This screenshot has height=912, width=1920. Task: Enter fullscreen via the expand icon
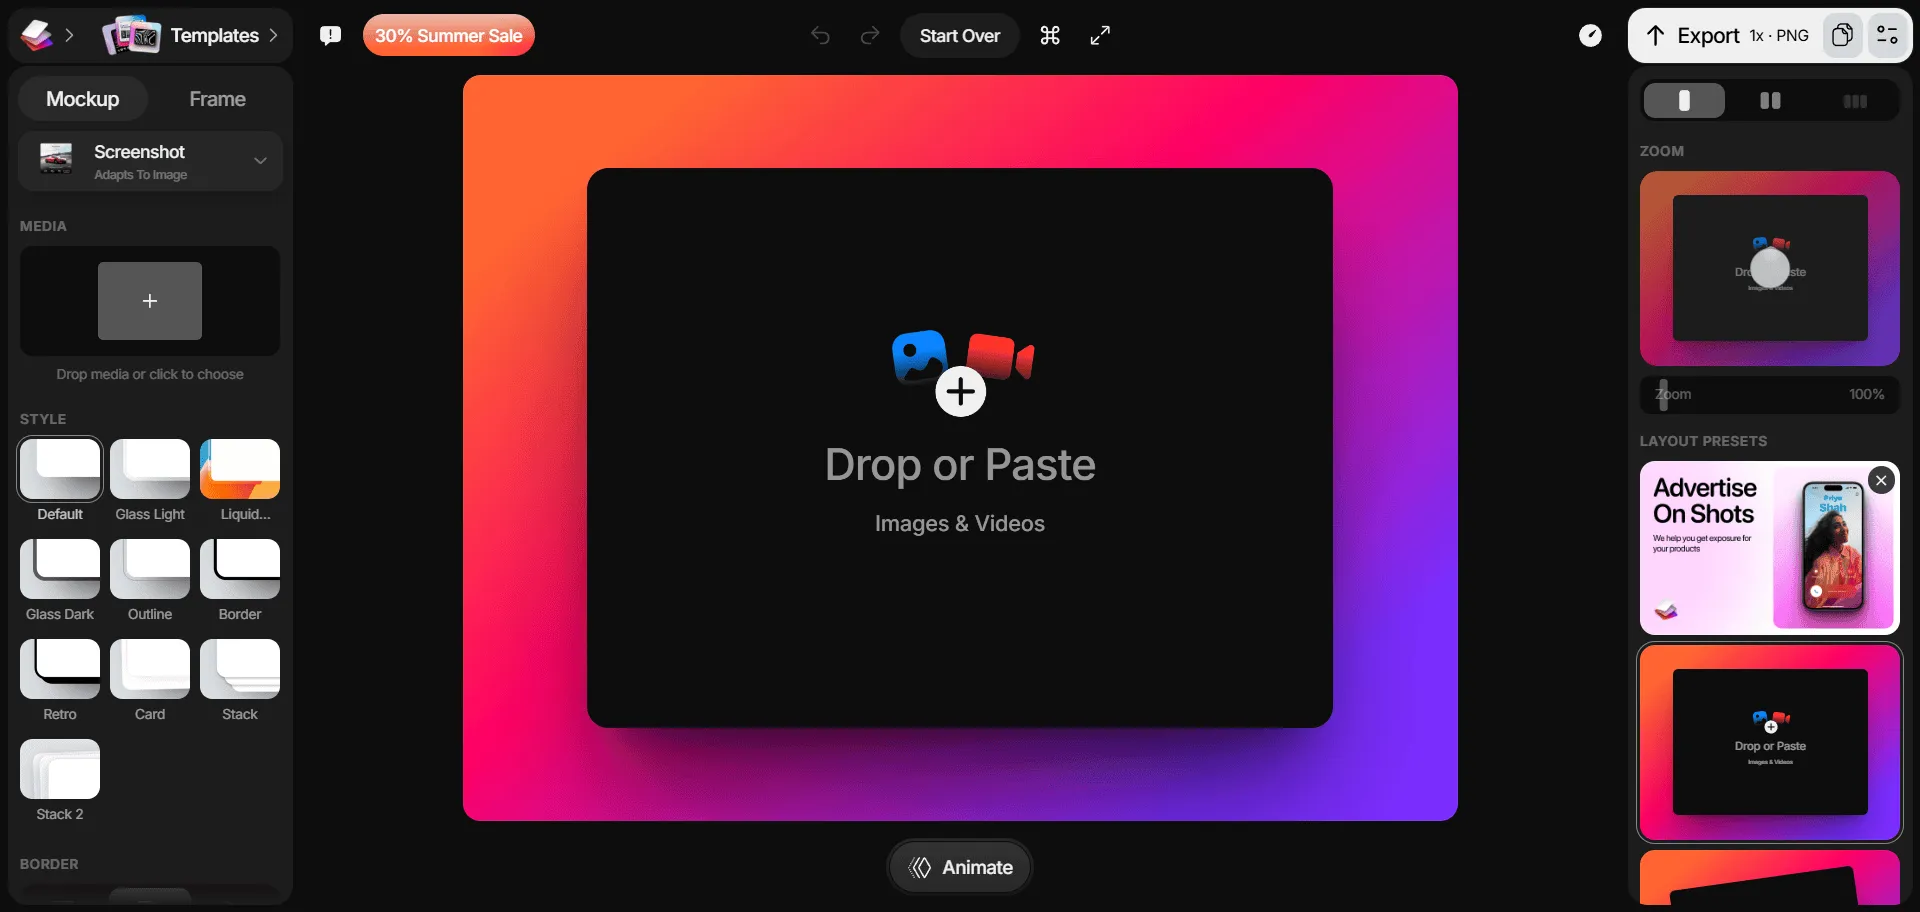(x=1100, y=35)
